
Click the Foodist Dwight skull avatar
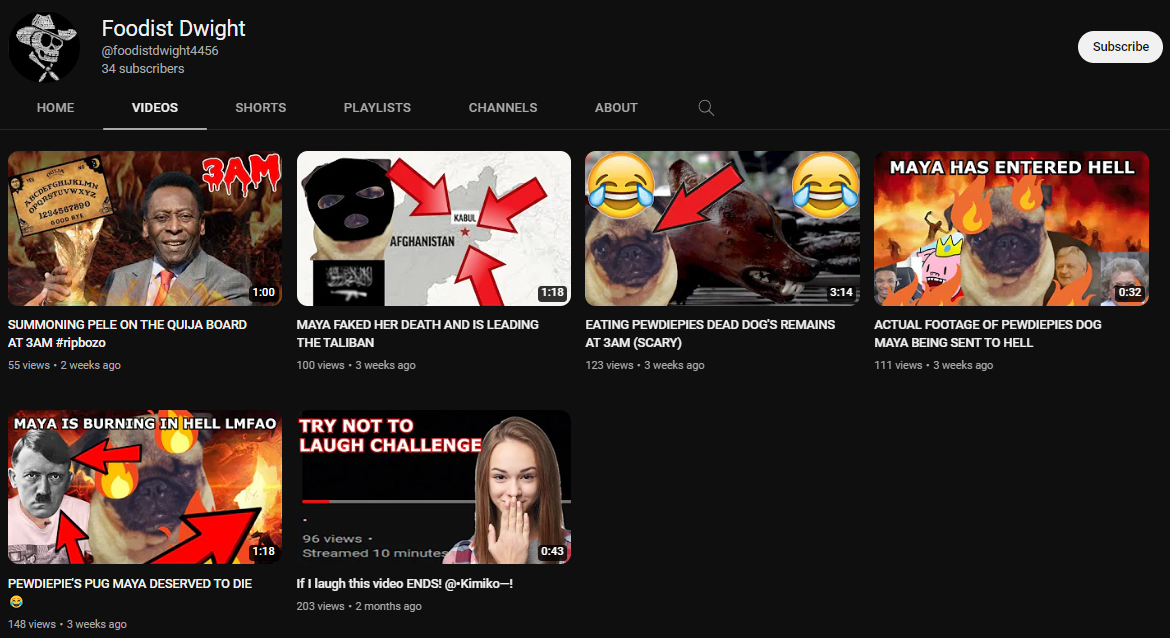[x=44, y=47]
